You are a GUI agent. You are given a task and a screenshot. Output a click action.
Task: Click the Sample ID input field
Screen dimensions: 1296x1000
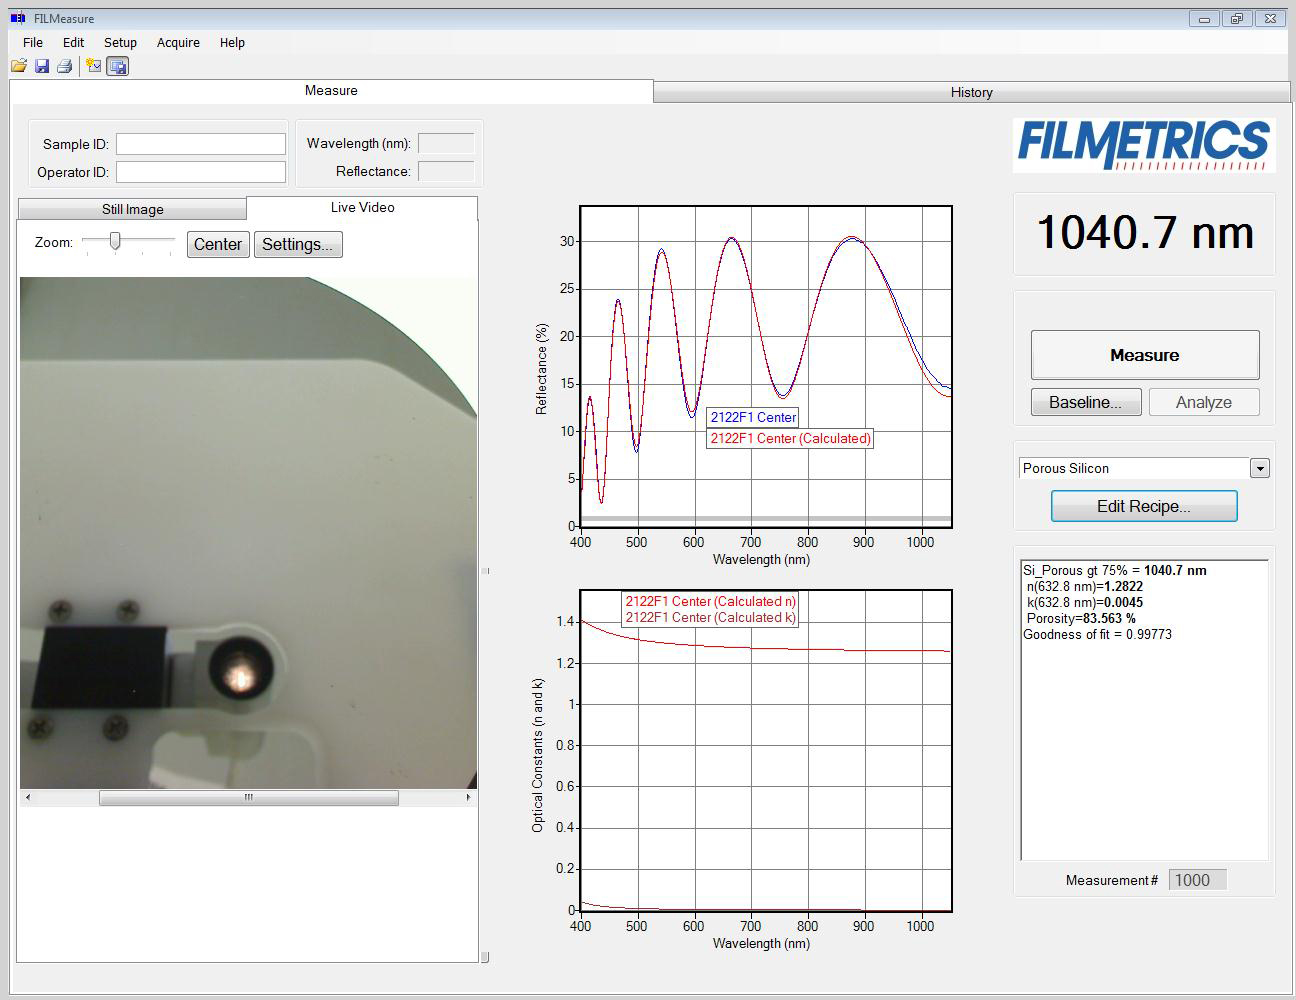coord(201,144)
